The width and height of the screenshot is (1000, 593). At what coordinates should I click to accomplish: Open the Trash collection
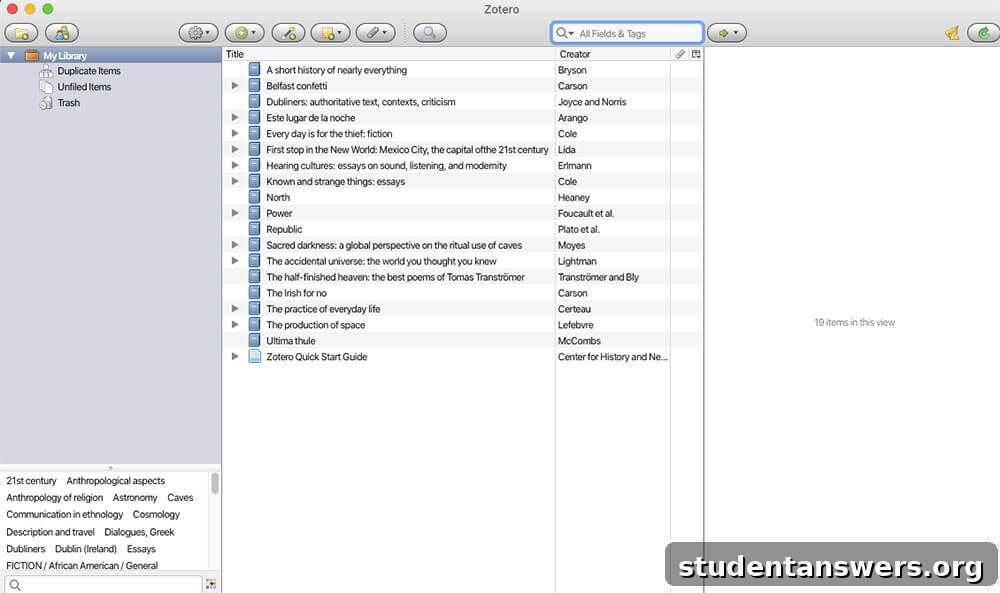[x=68, y=103]
